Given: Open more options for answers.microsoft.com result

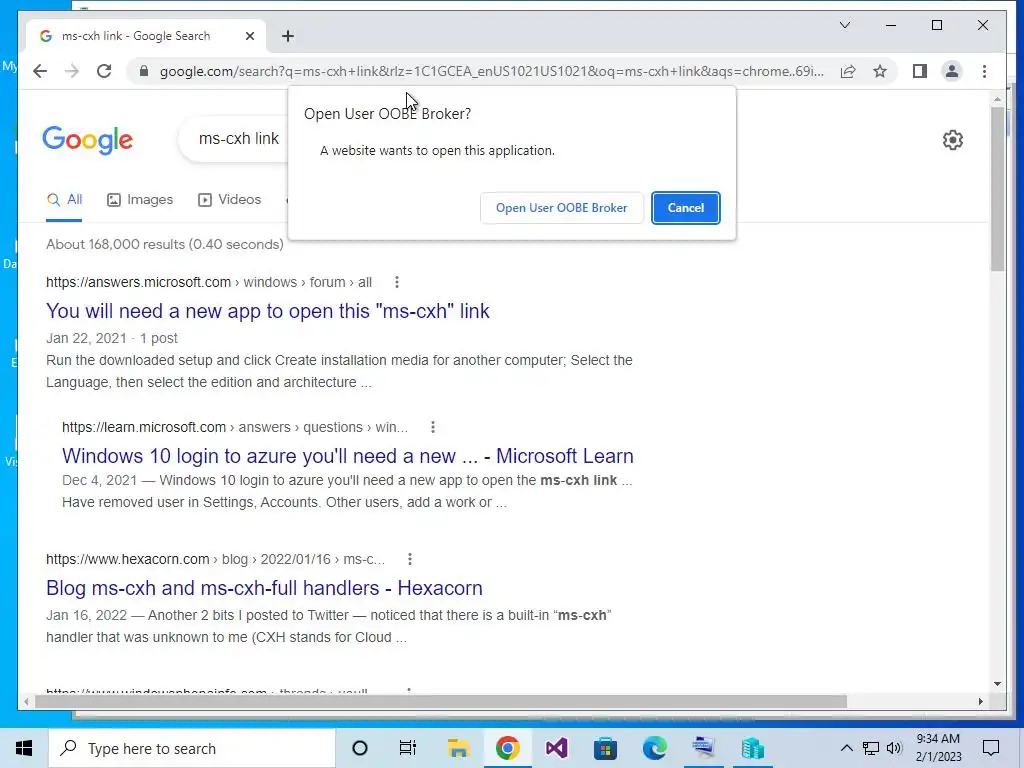Looking at the screenshot, I should tap(396, 282).
